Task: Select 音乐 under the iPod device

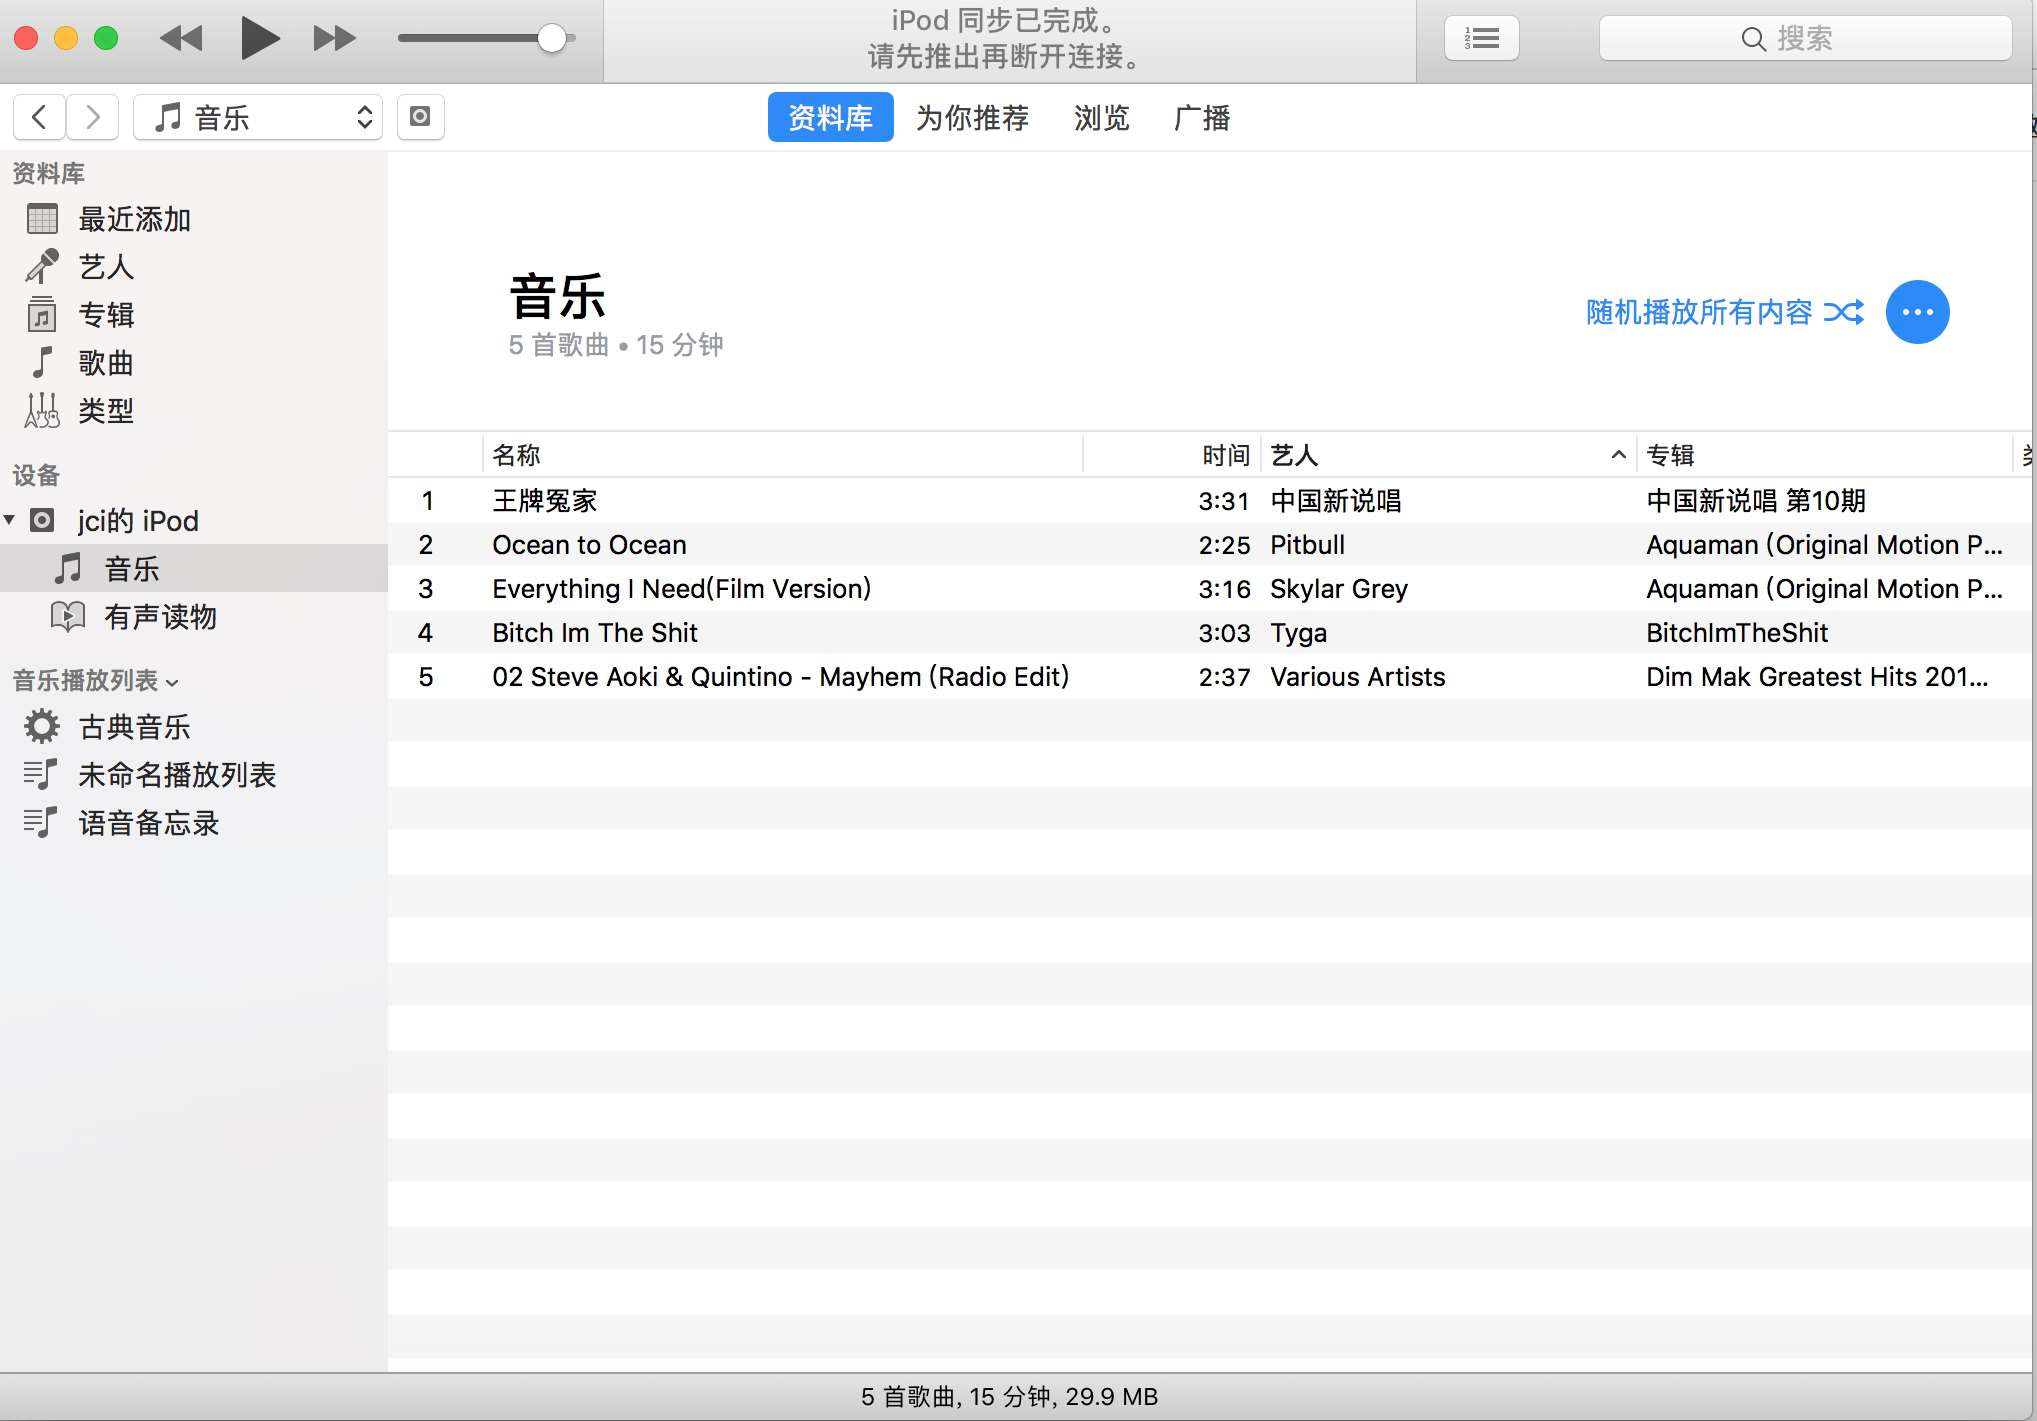Action: tap(194, 568)
